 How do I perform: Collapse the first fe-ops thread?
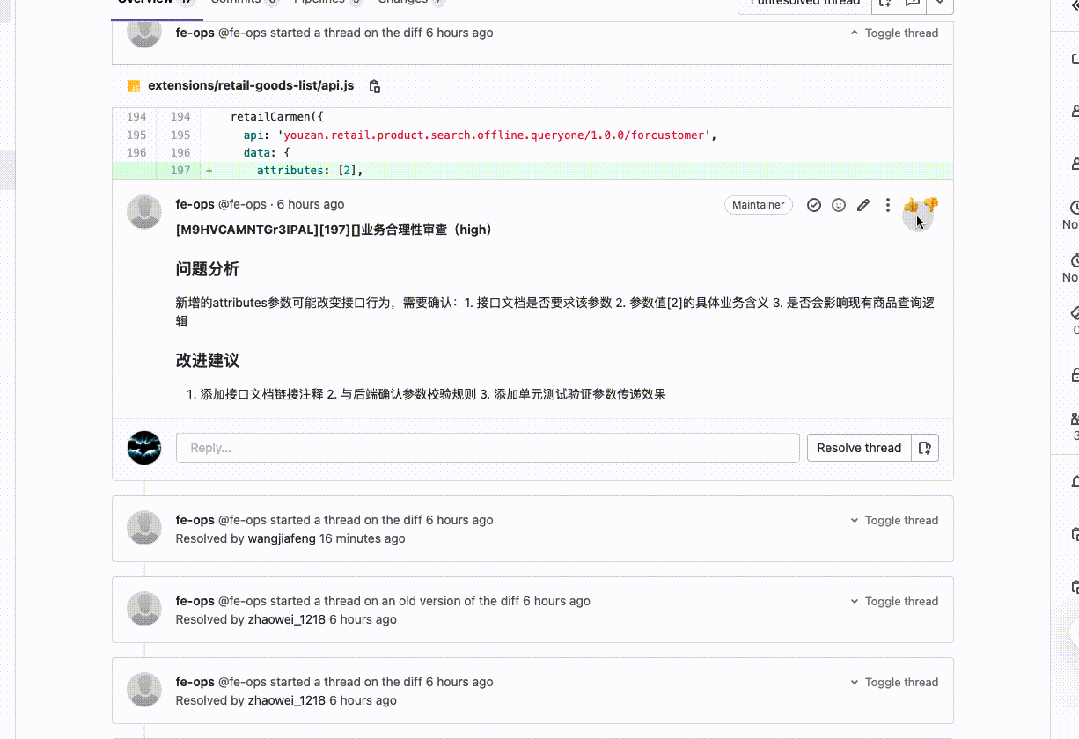click(x=893, y=32)
